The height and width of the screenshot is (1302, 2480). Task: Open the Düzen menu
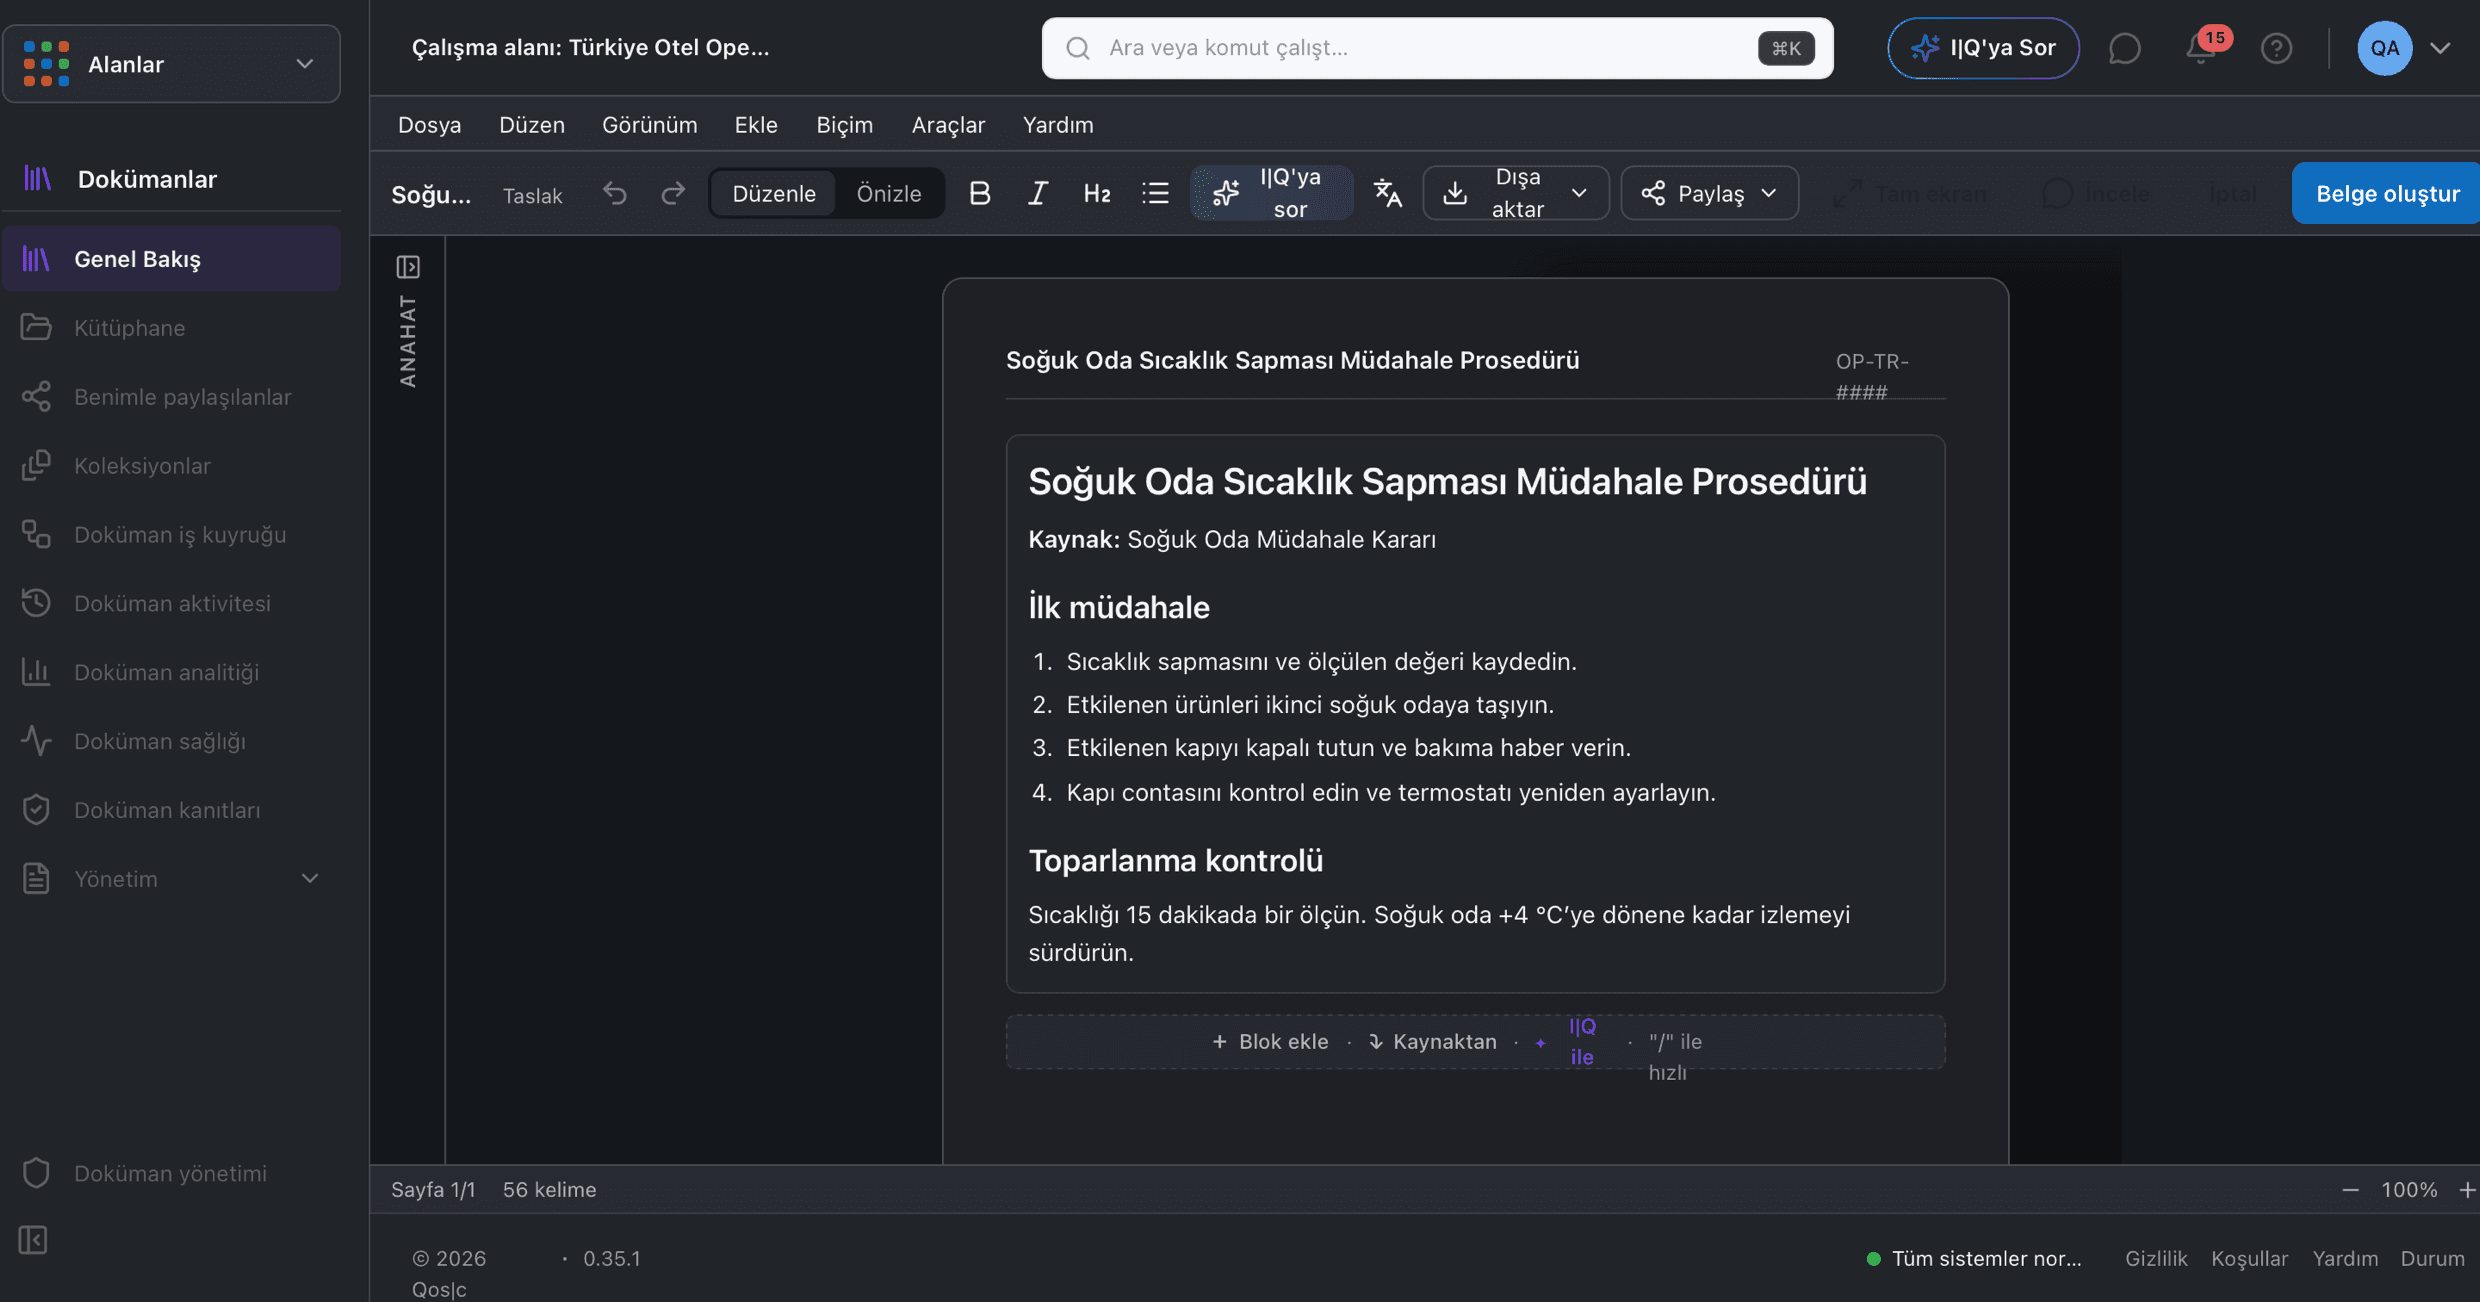532,125
